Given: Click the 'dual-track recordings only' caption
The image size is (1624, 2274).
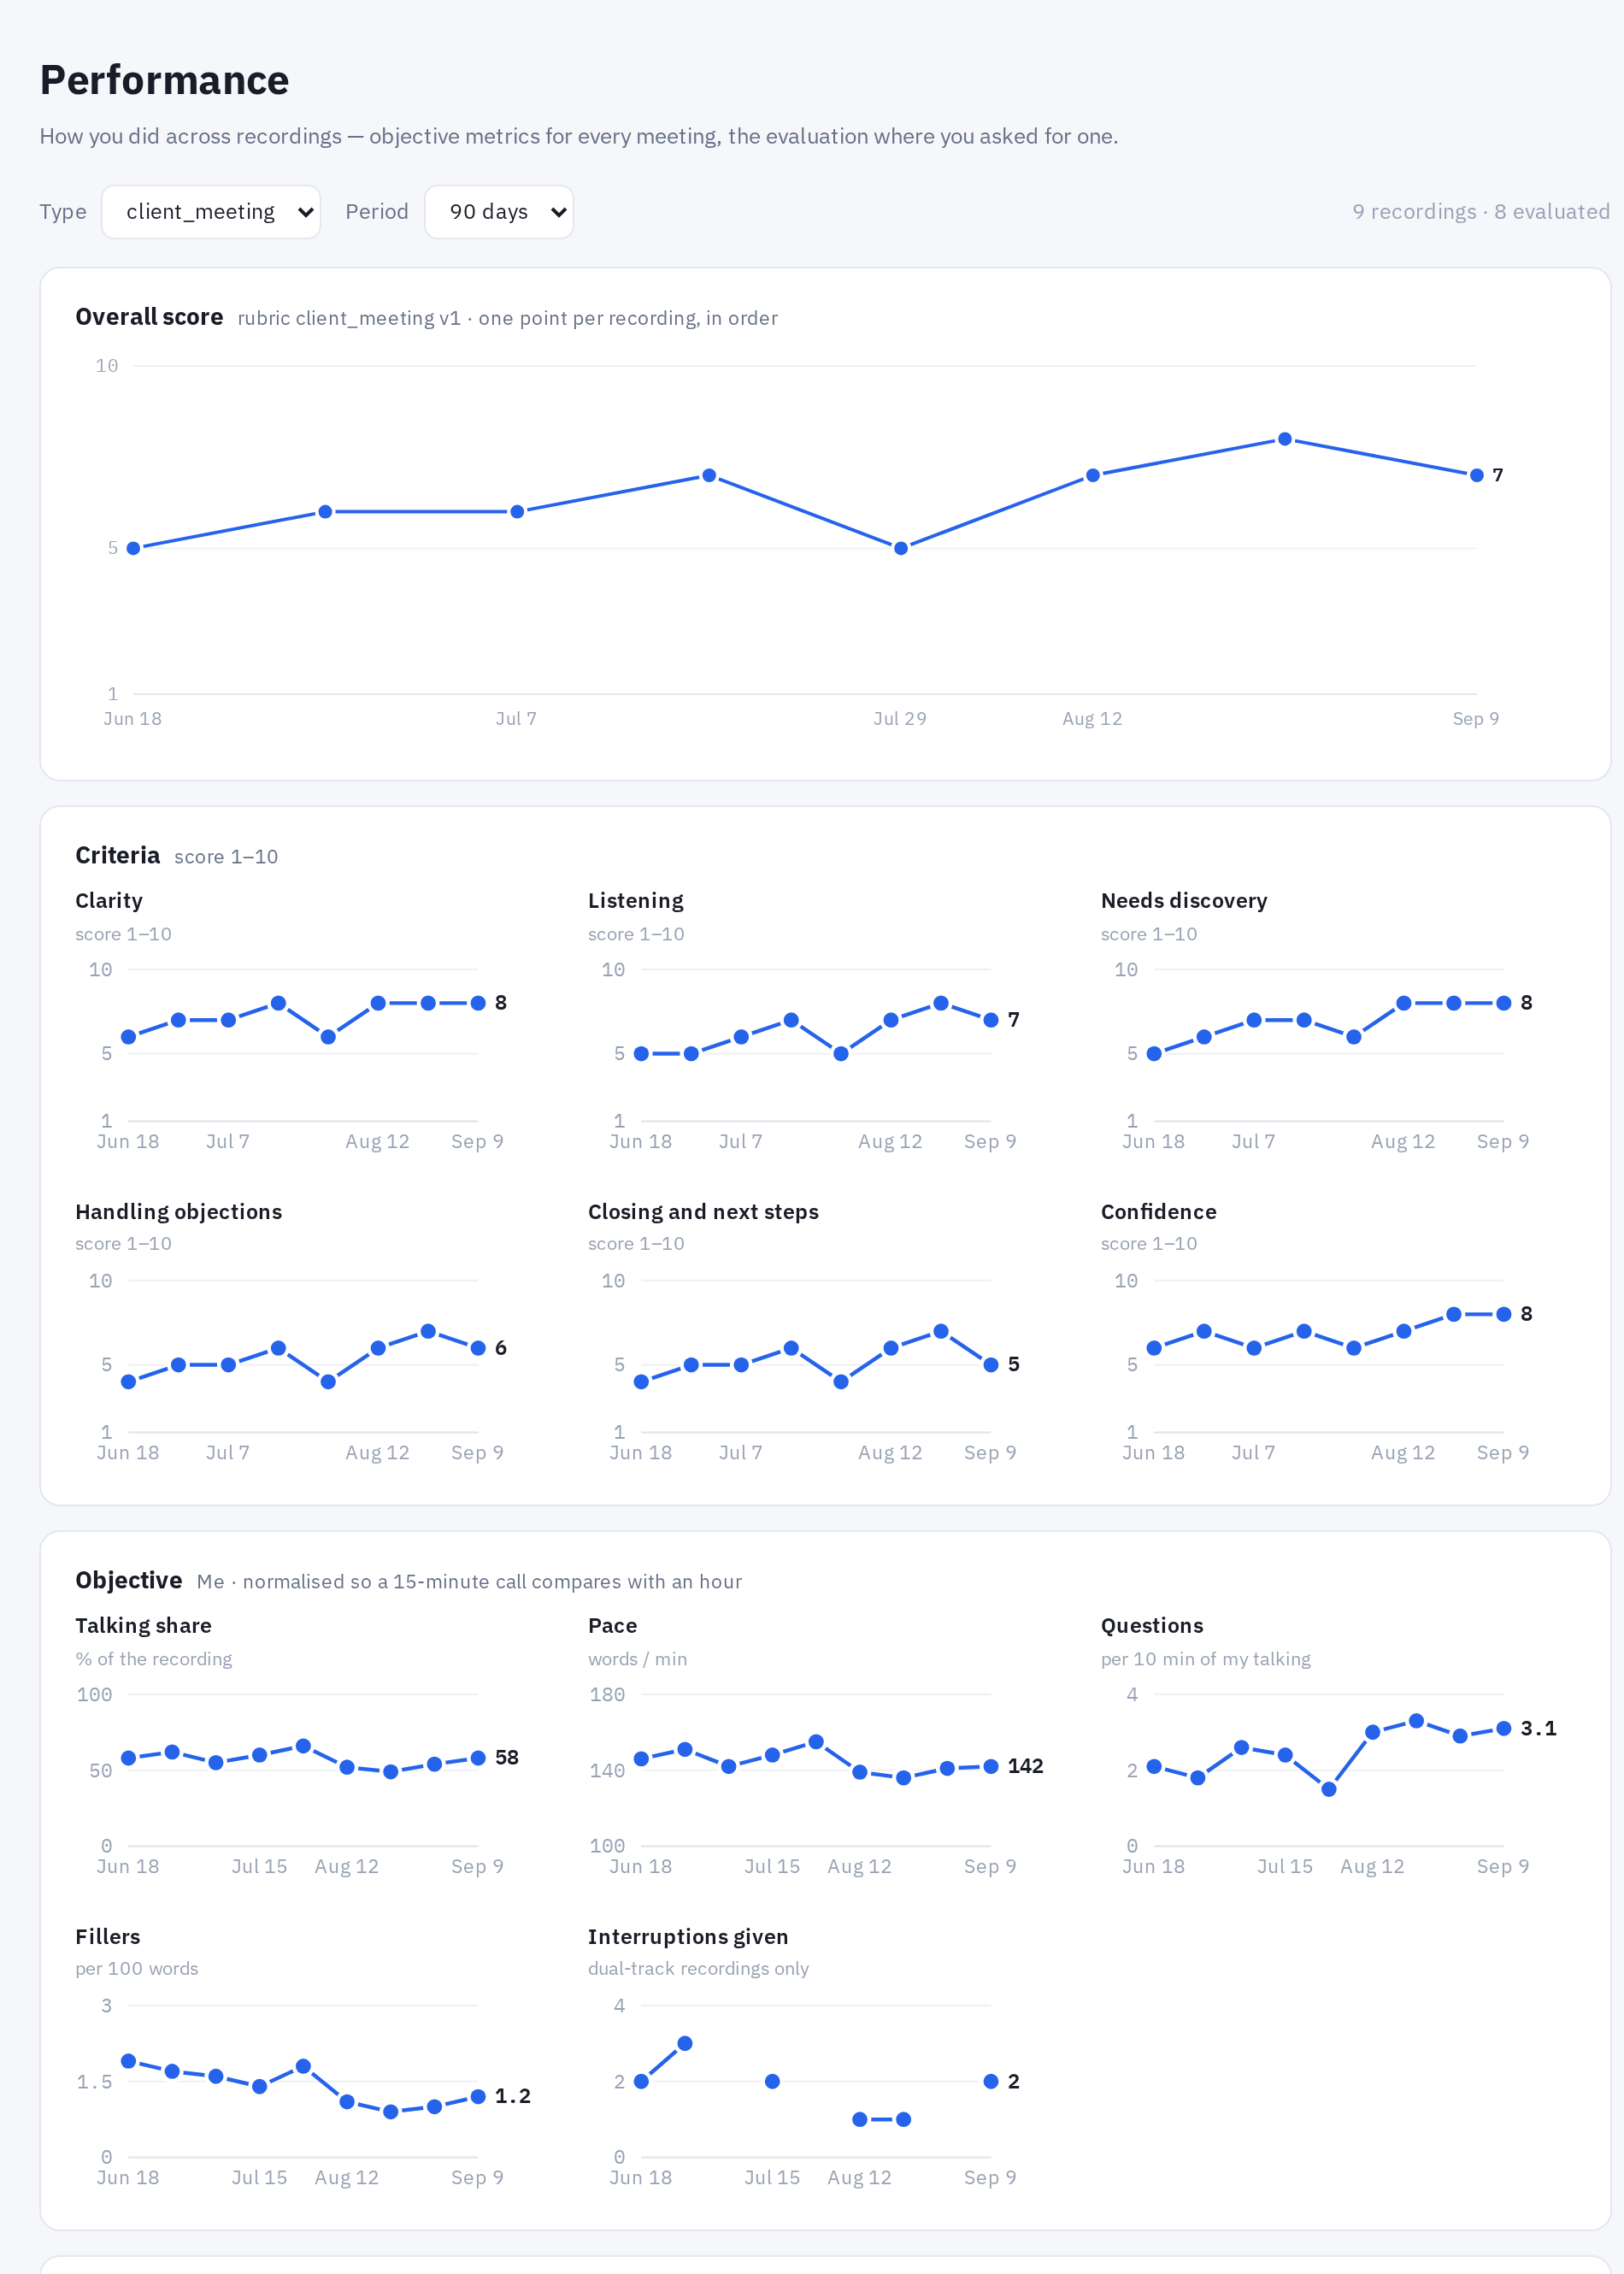Looking at the screenshot, I should point(698,1968).
